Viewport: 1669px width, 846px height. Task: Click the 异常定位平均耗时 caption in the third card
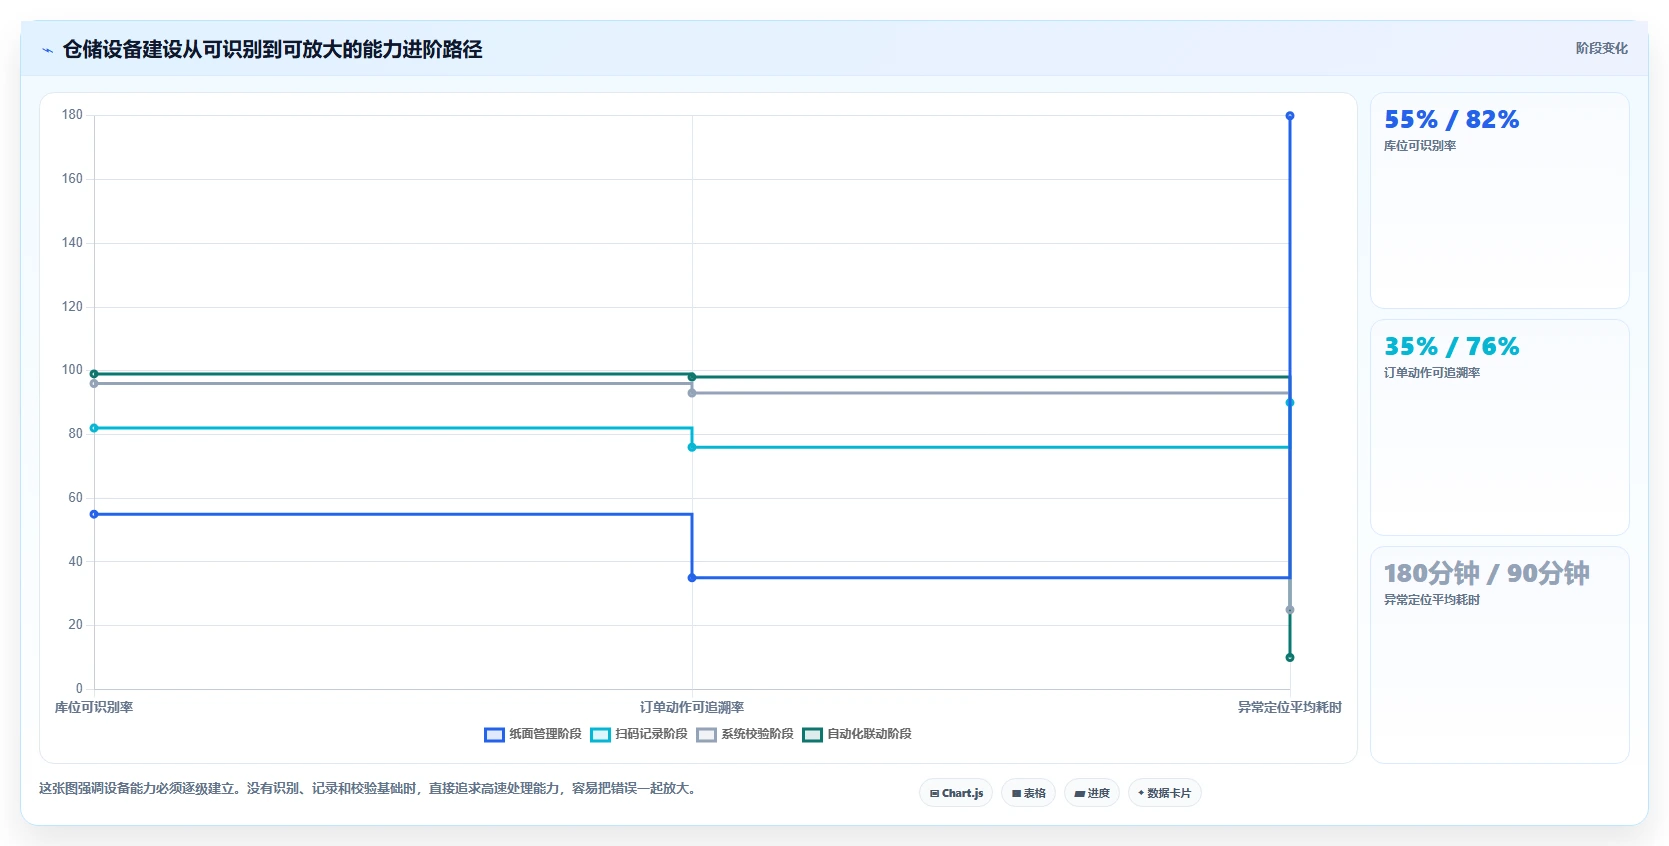pos(1432,600)
